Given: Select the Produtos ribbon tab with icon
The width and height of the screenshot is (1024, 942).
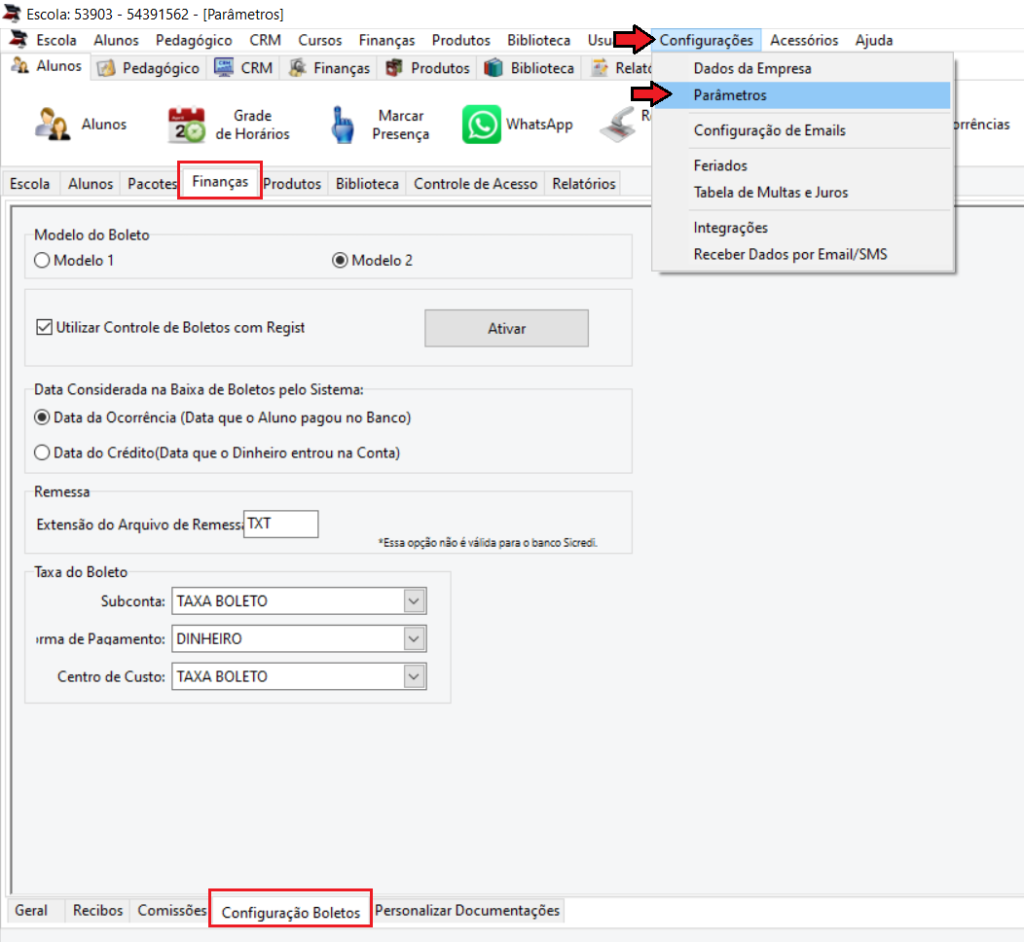Looking at the screenshot, I should pyautogui.click(x=428, y=68).
